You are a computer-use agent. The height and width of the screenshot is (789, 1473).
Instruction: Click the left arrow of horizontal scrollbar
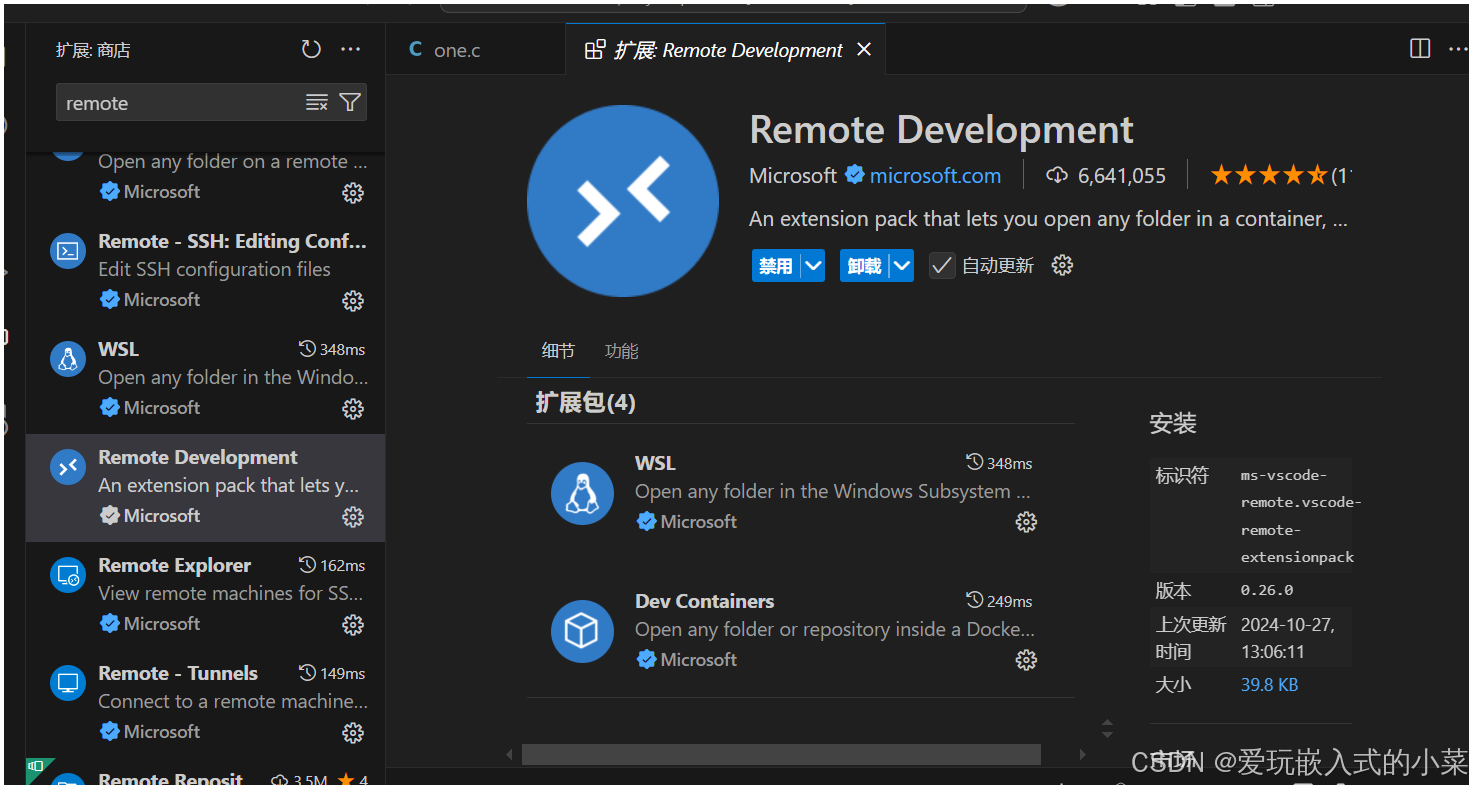pos(509,754)
